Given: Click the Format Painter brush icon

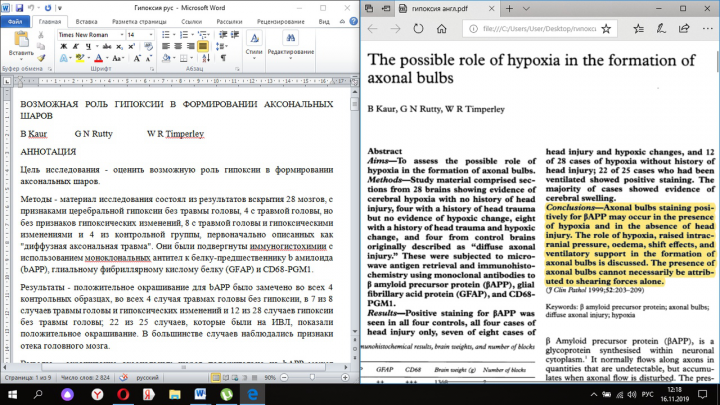Looking at the screenshot, I should 41,58.
